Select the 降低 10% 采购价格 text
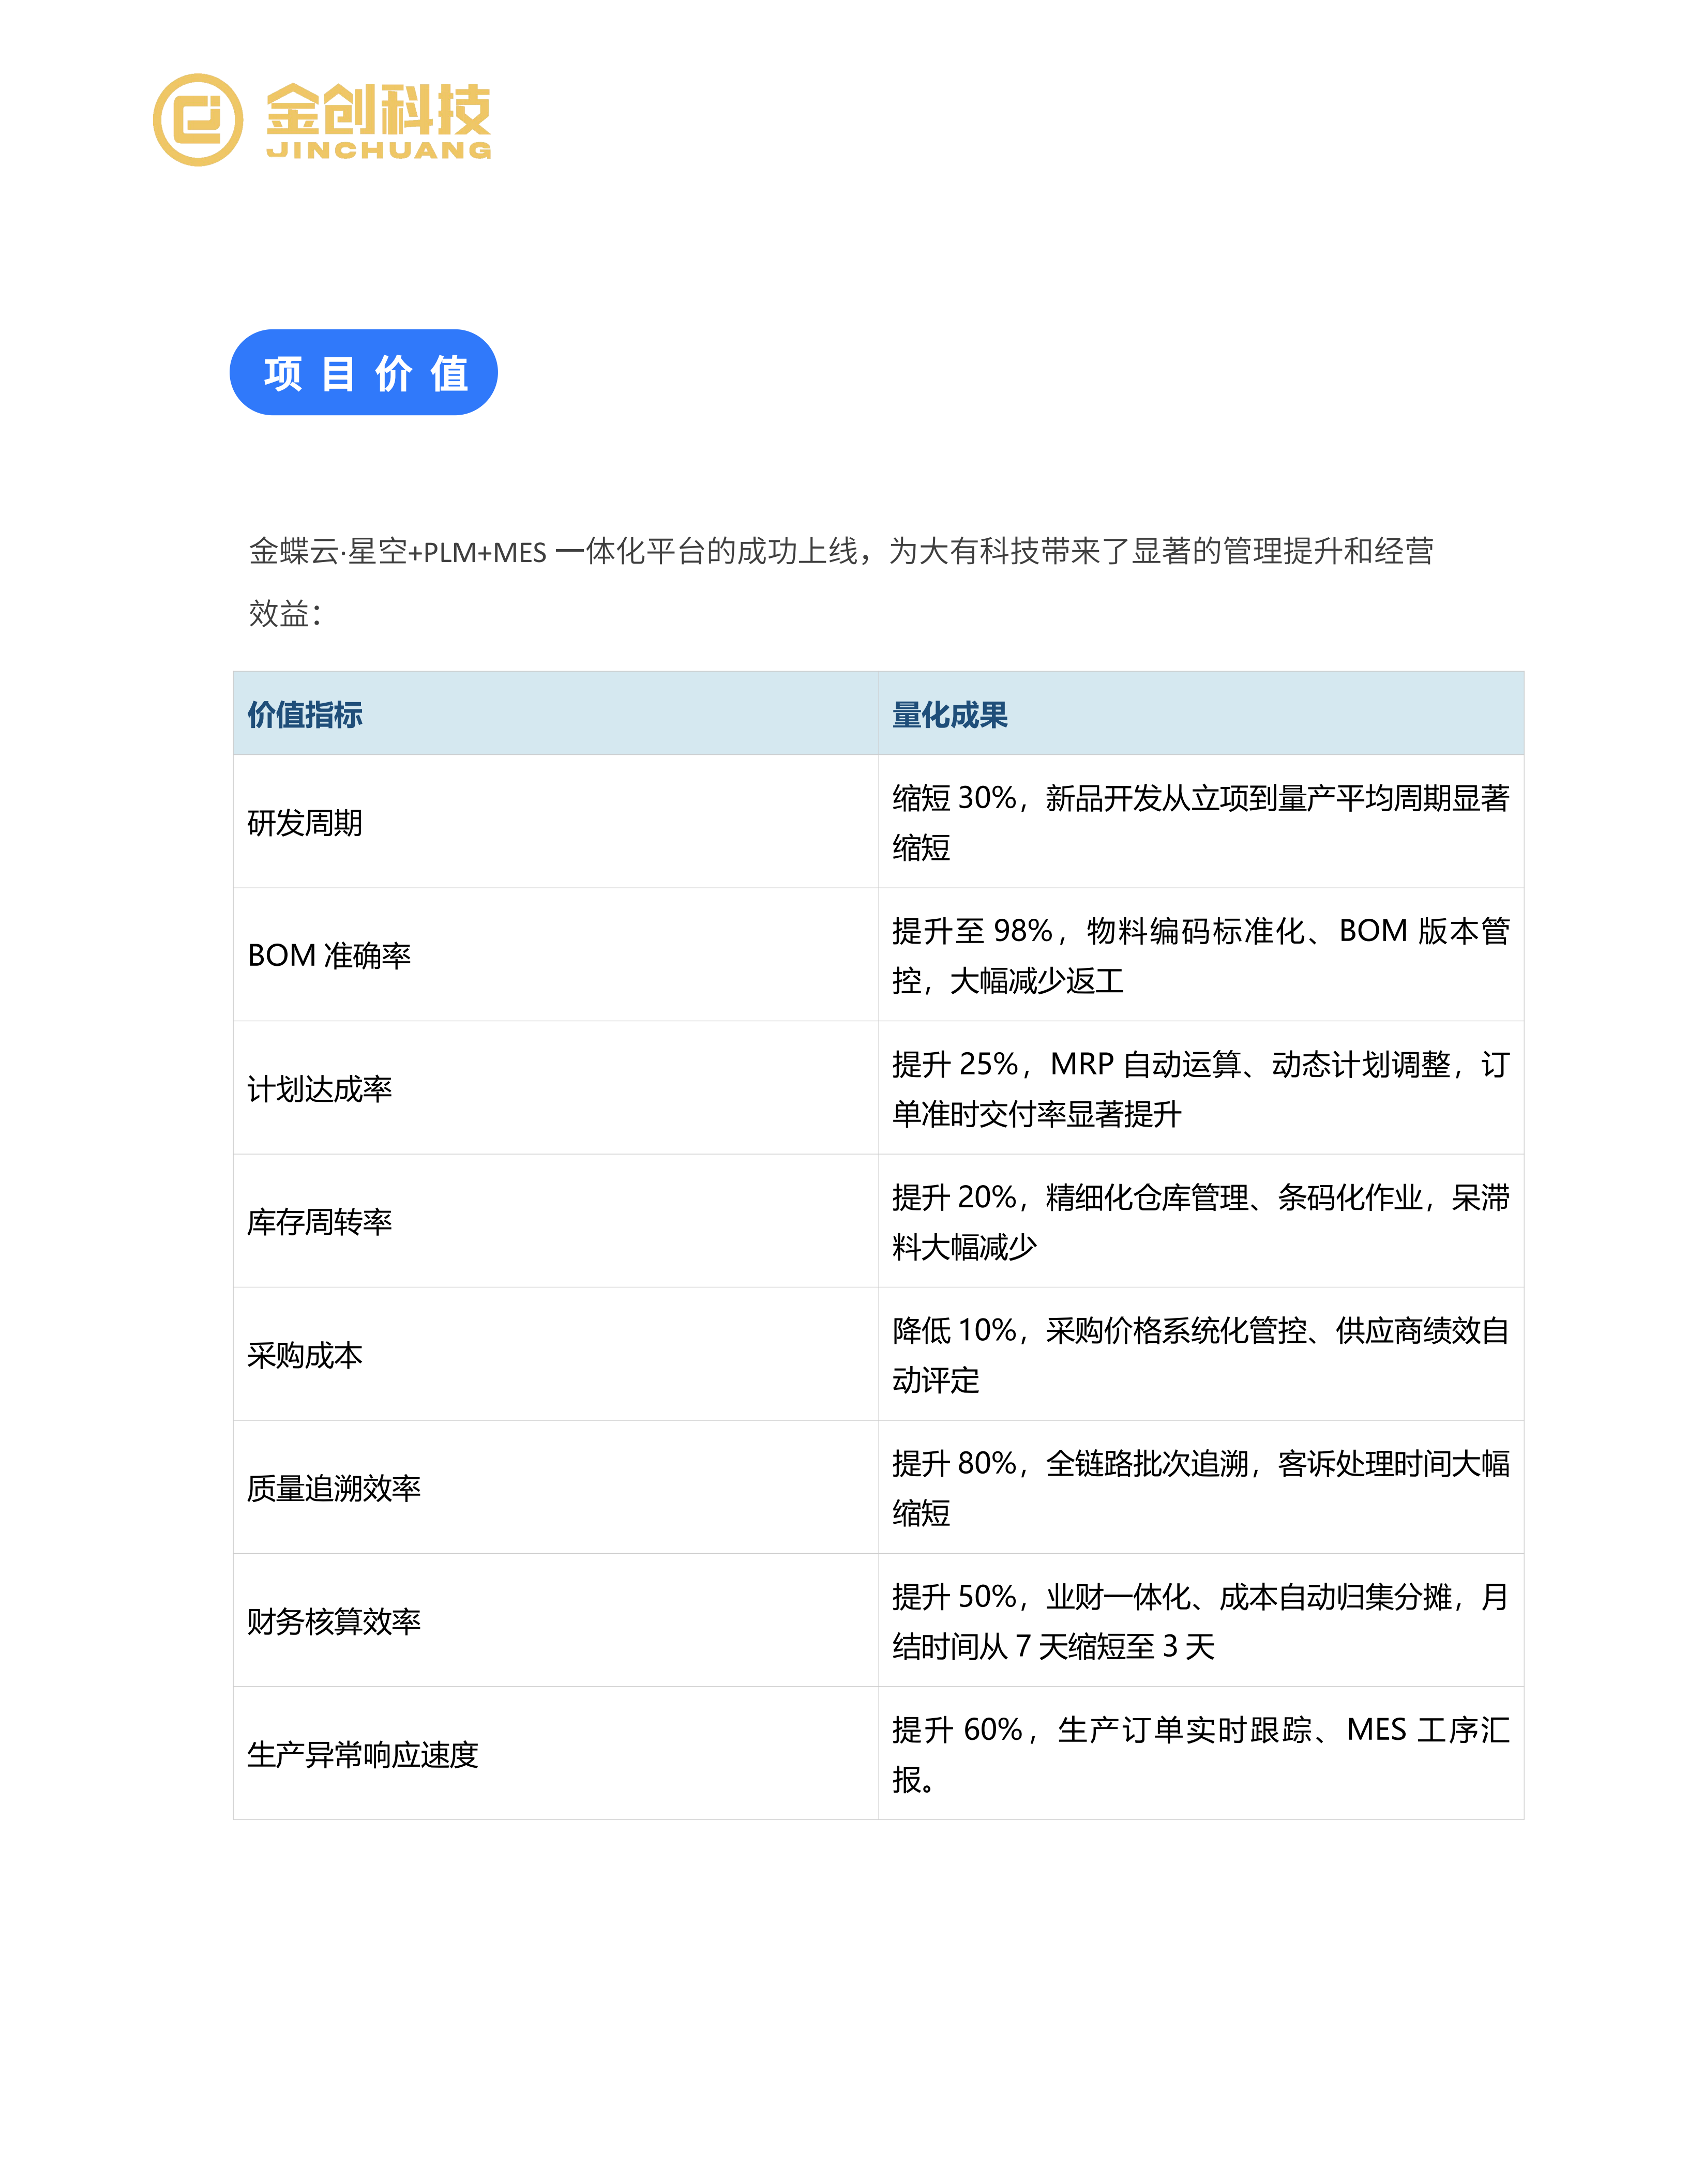Screen dimensions: 1688x2184 coord(1201,1354)
